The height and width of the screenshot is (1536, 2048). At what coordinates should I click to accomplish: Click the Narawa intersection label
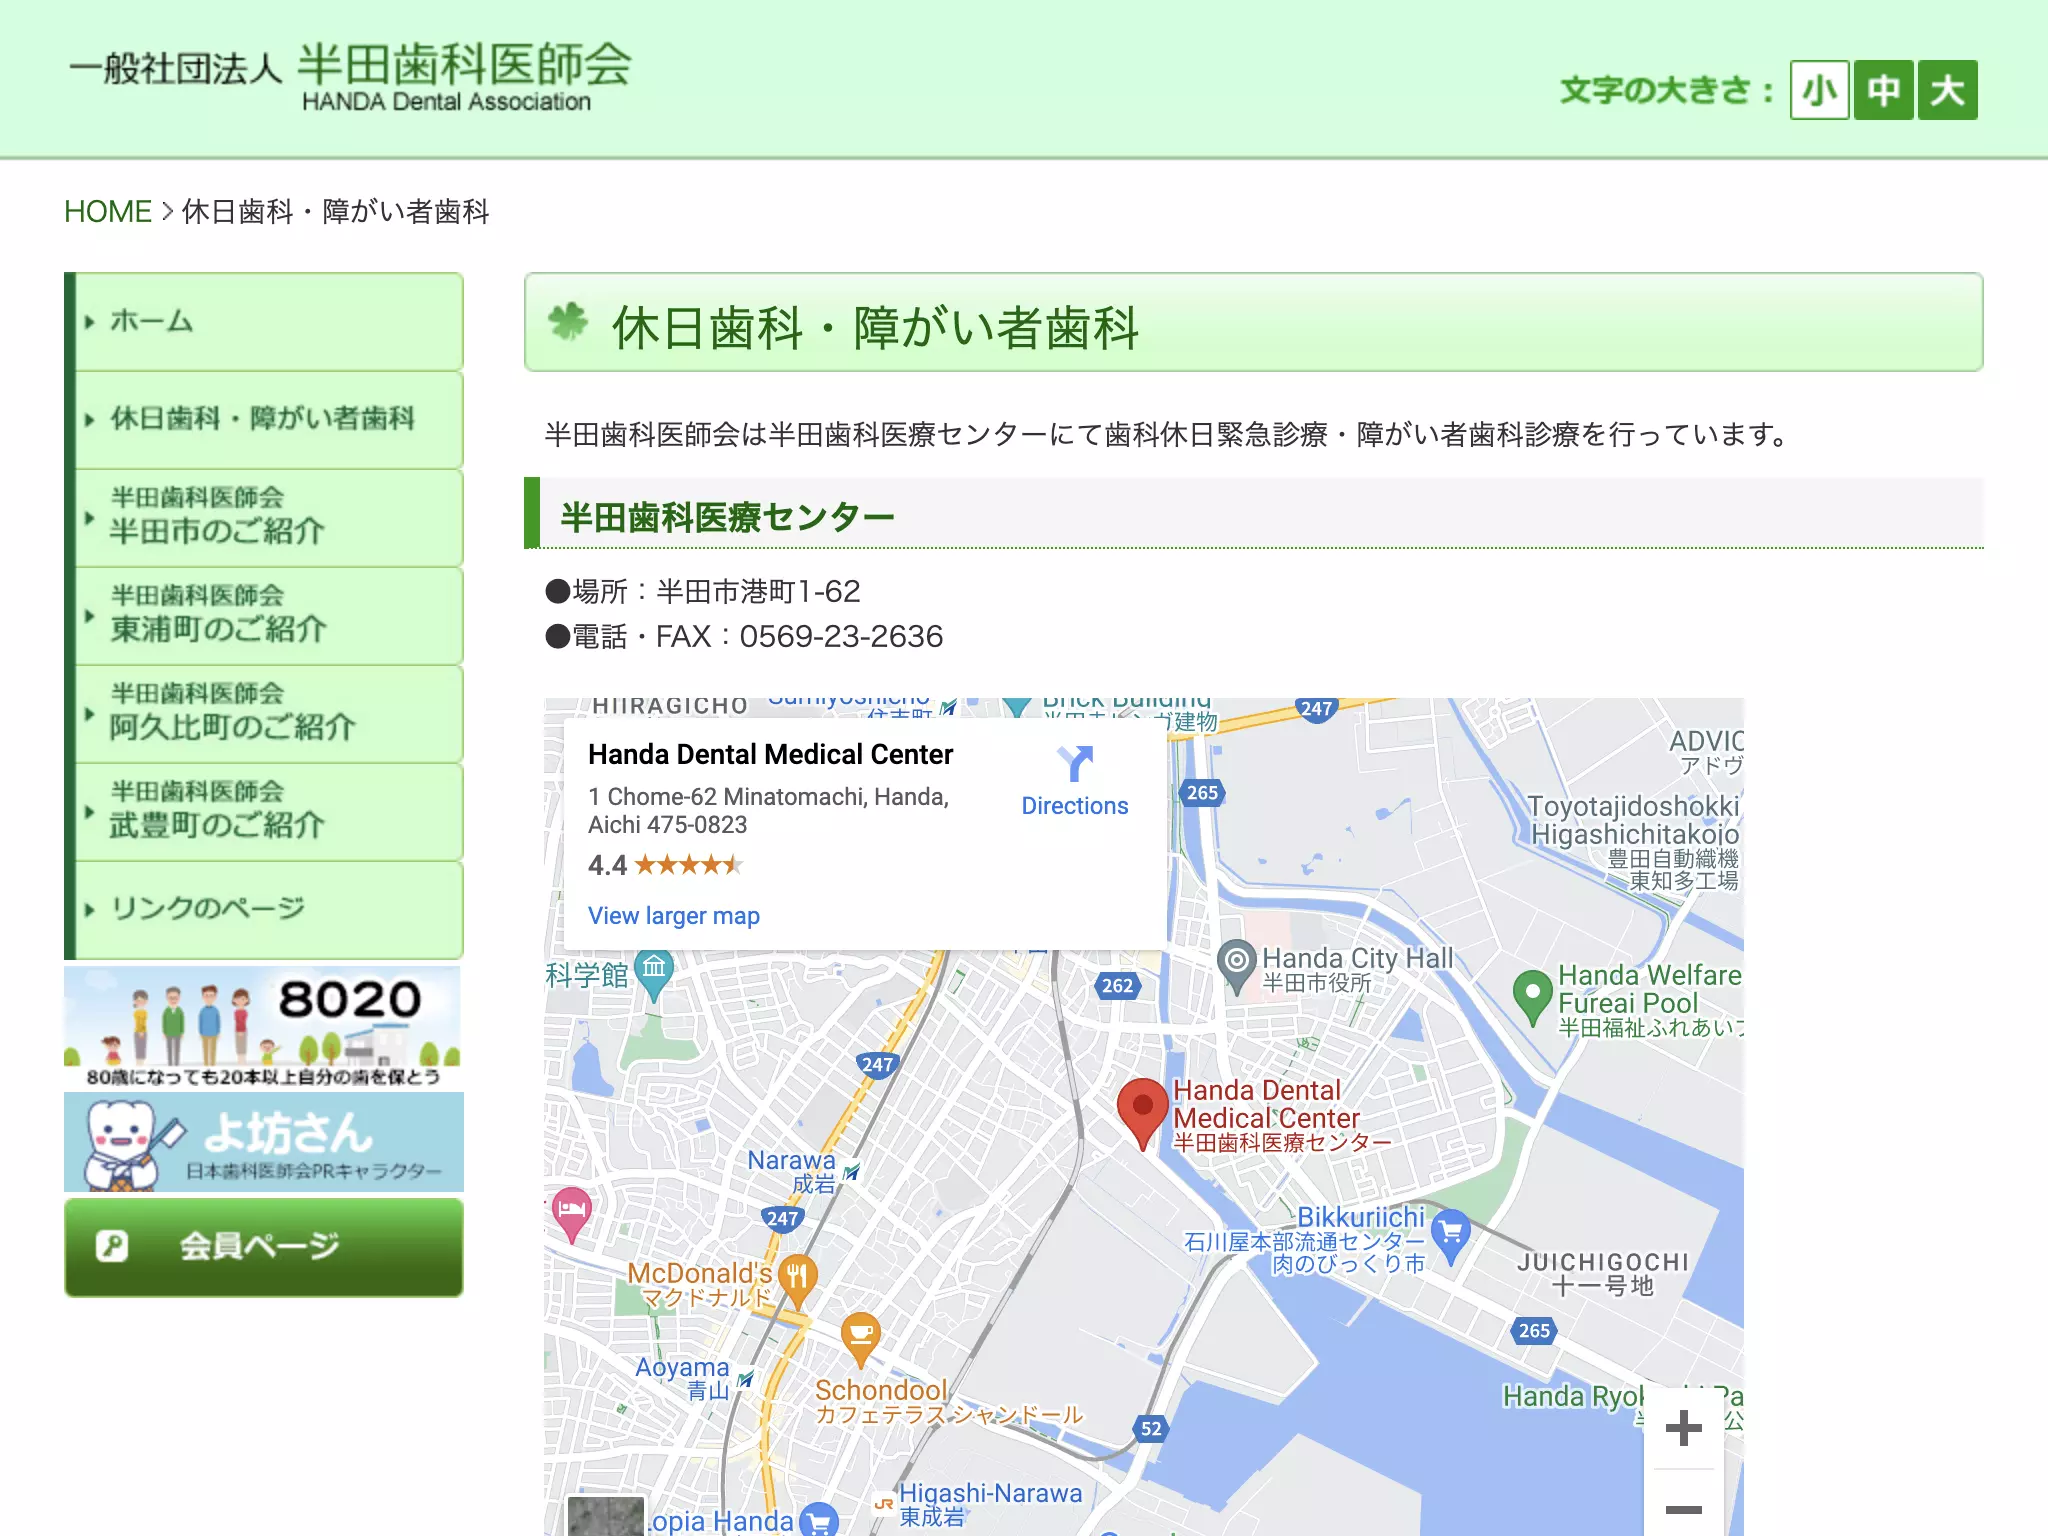pyautogui.click(x=792, y=1172)
